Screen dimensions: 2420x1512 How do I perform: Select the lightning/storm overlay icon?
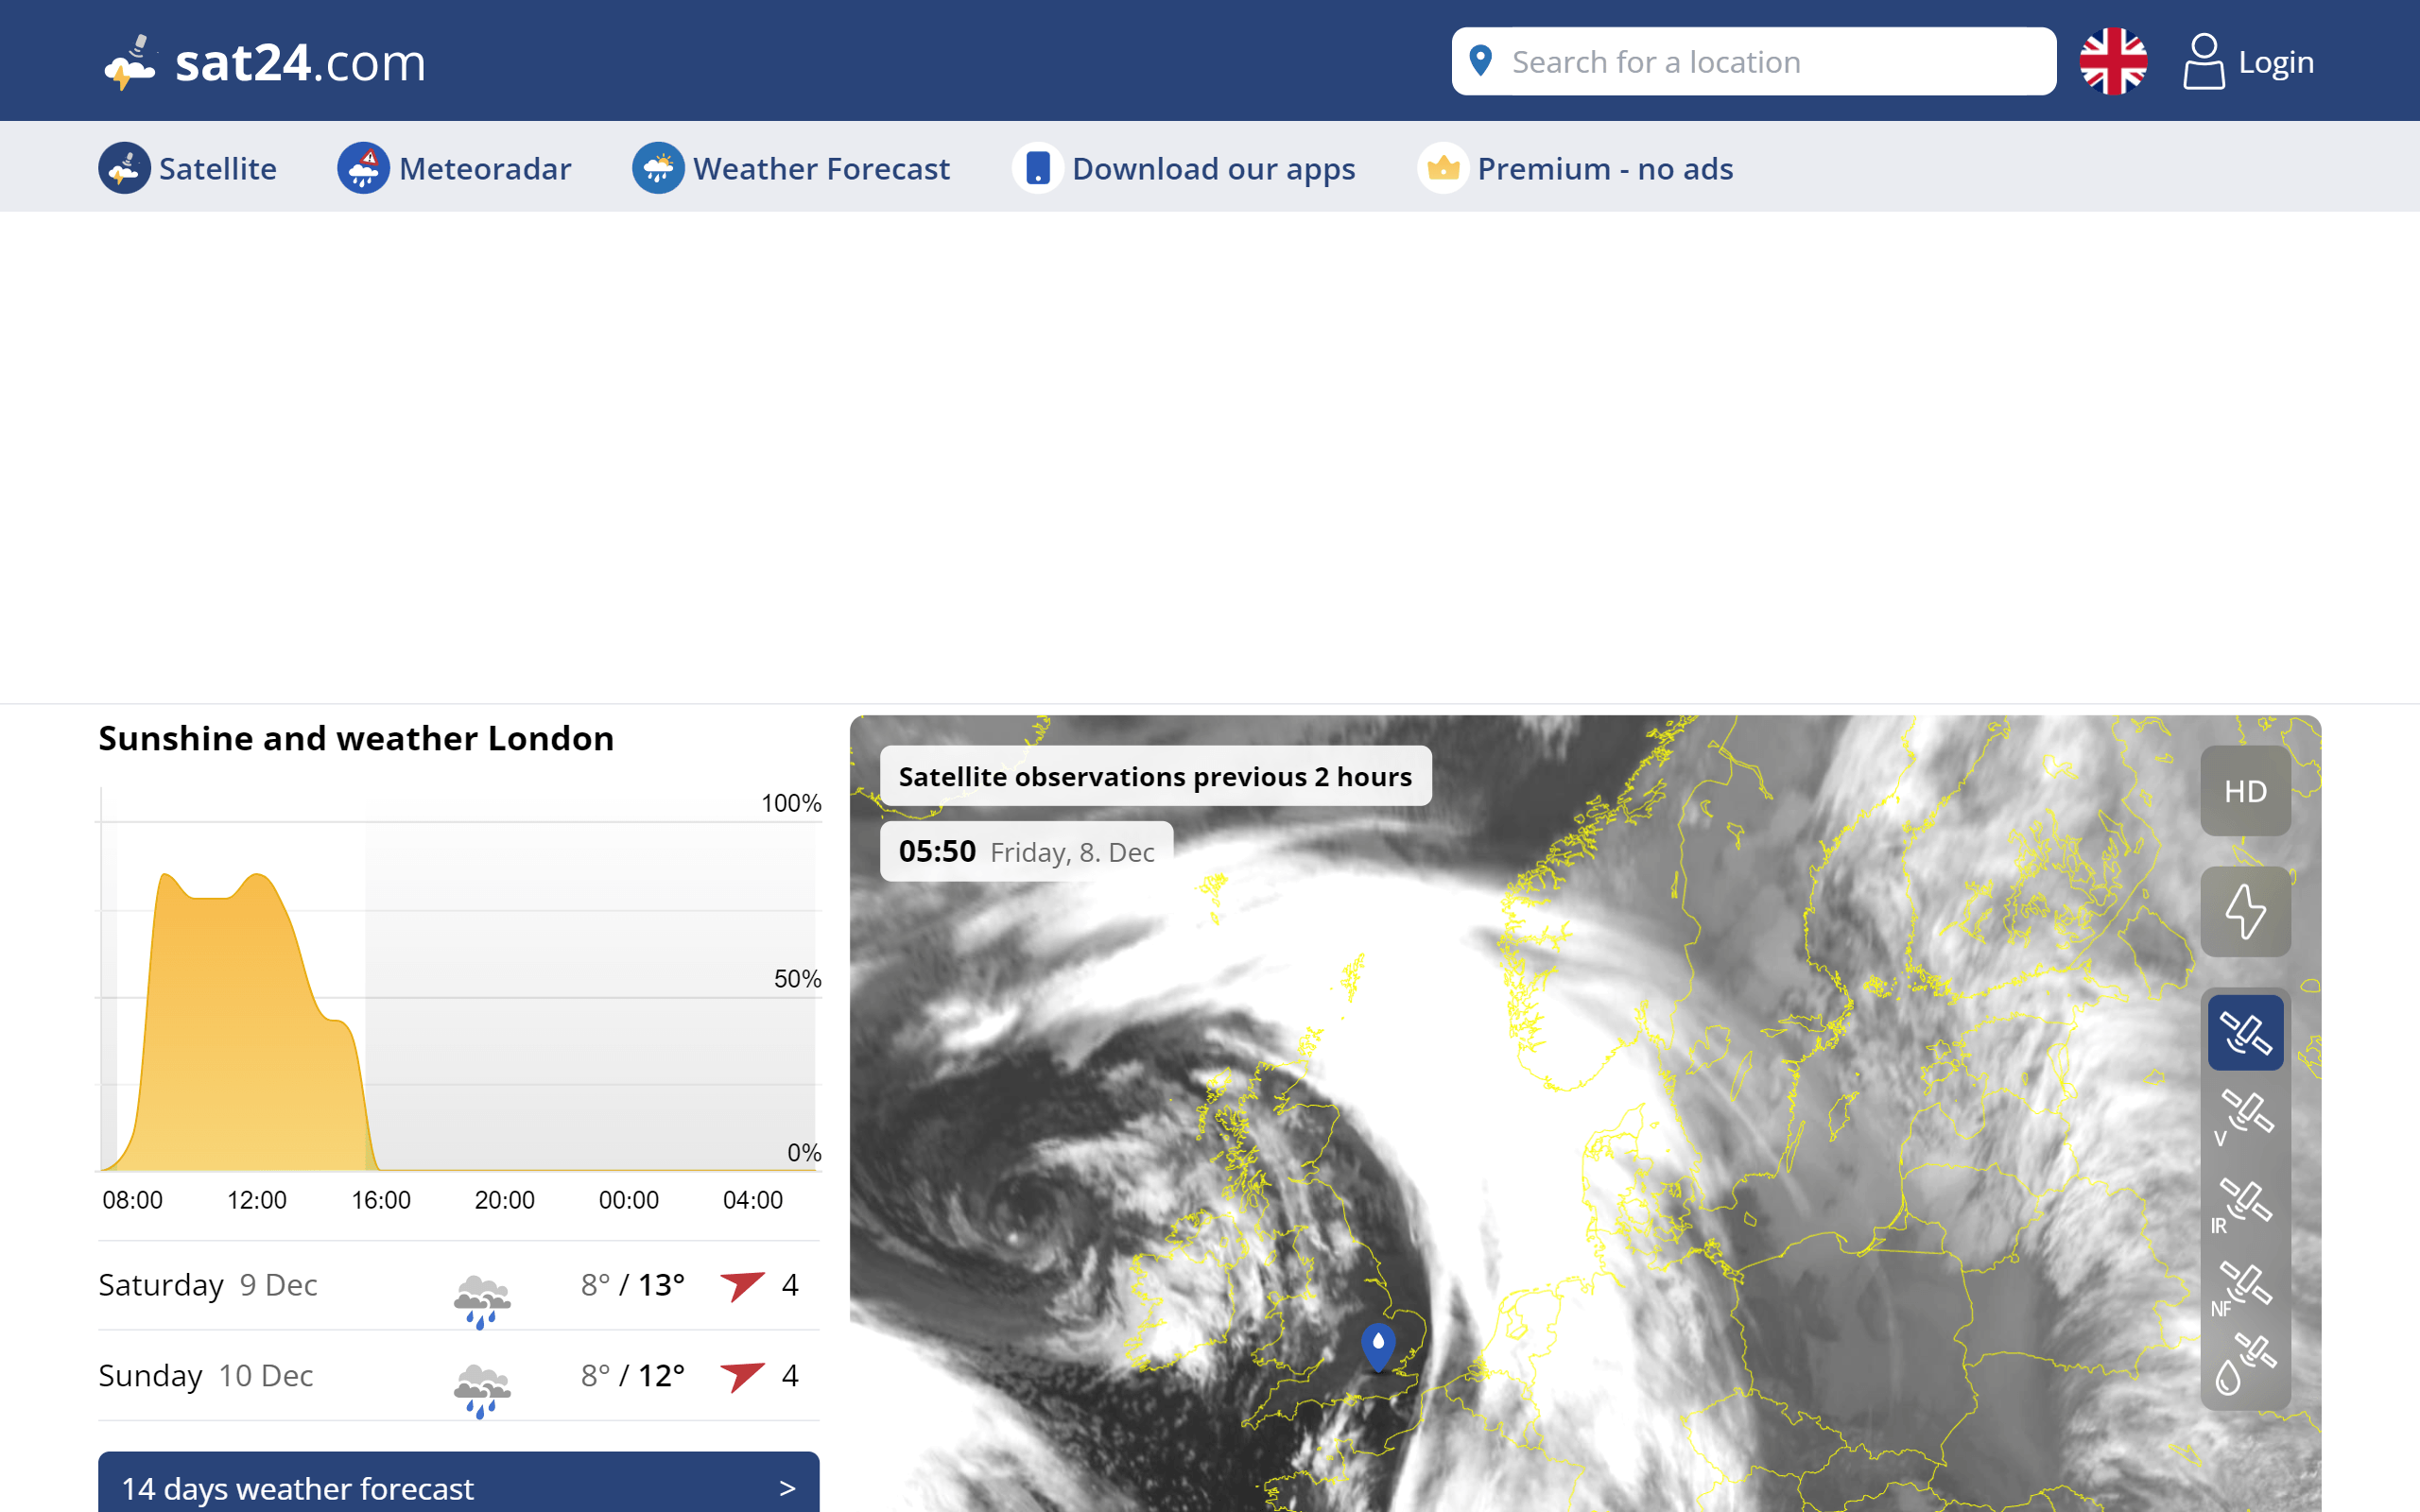click(x=2246, y=913)
